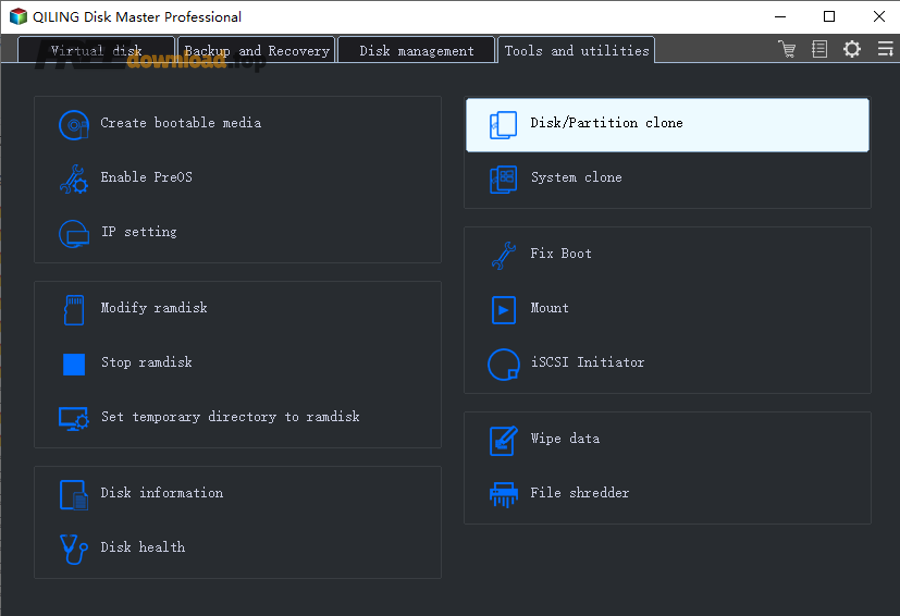The width and height of the screenshot is (900, 616).
Task: Click the Set temporary directory monitor-gear icon
Action: (74, 419)
